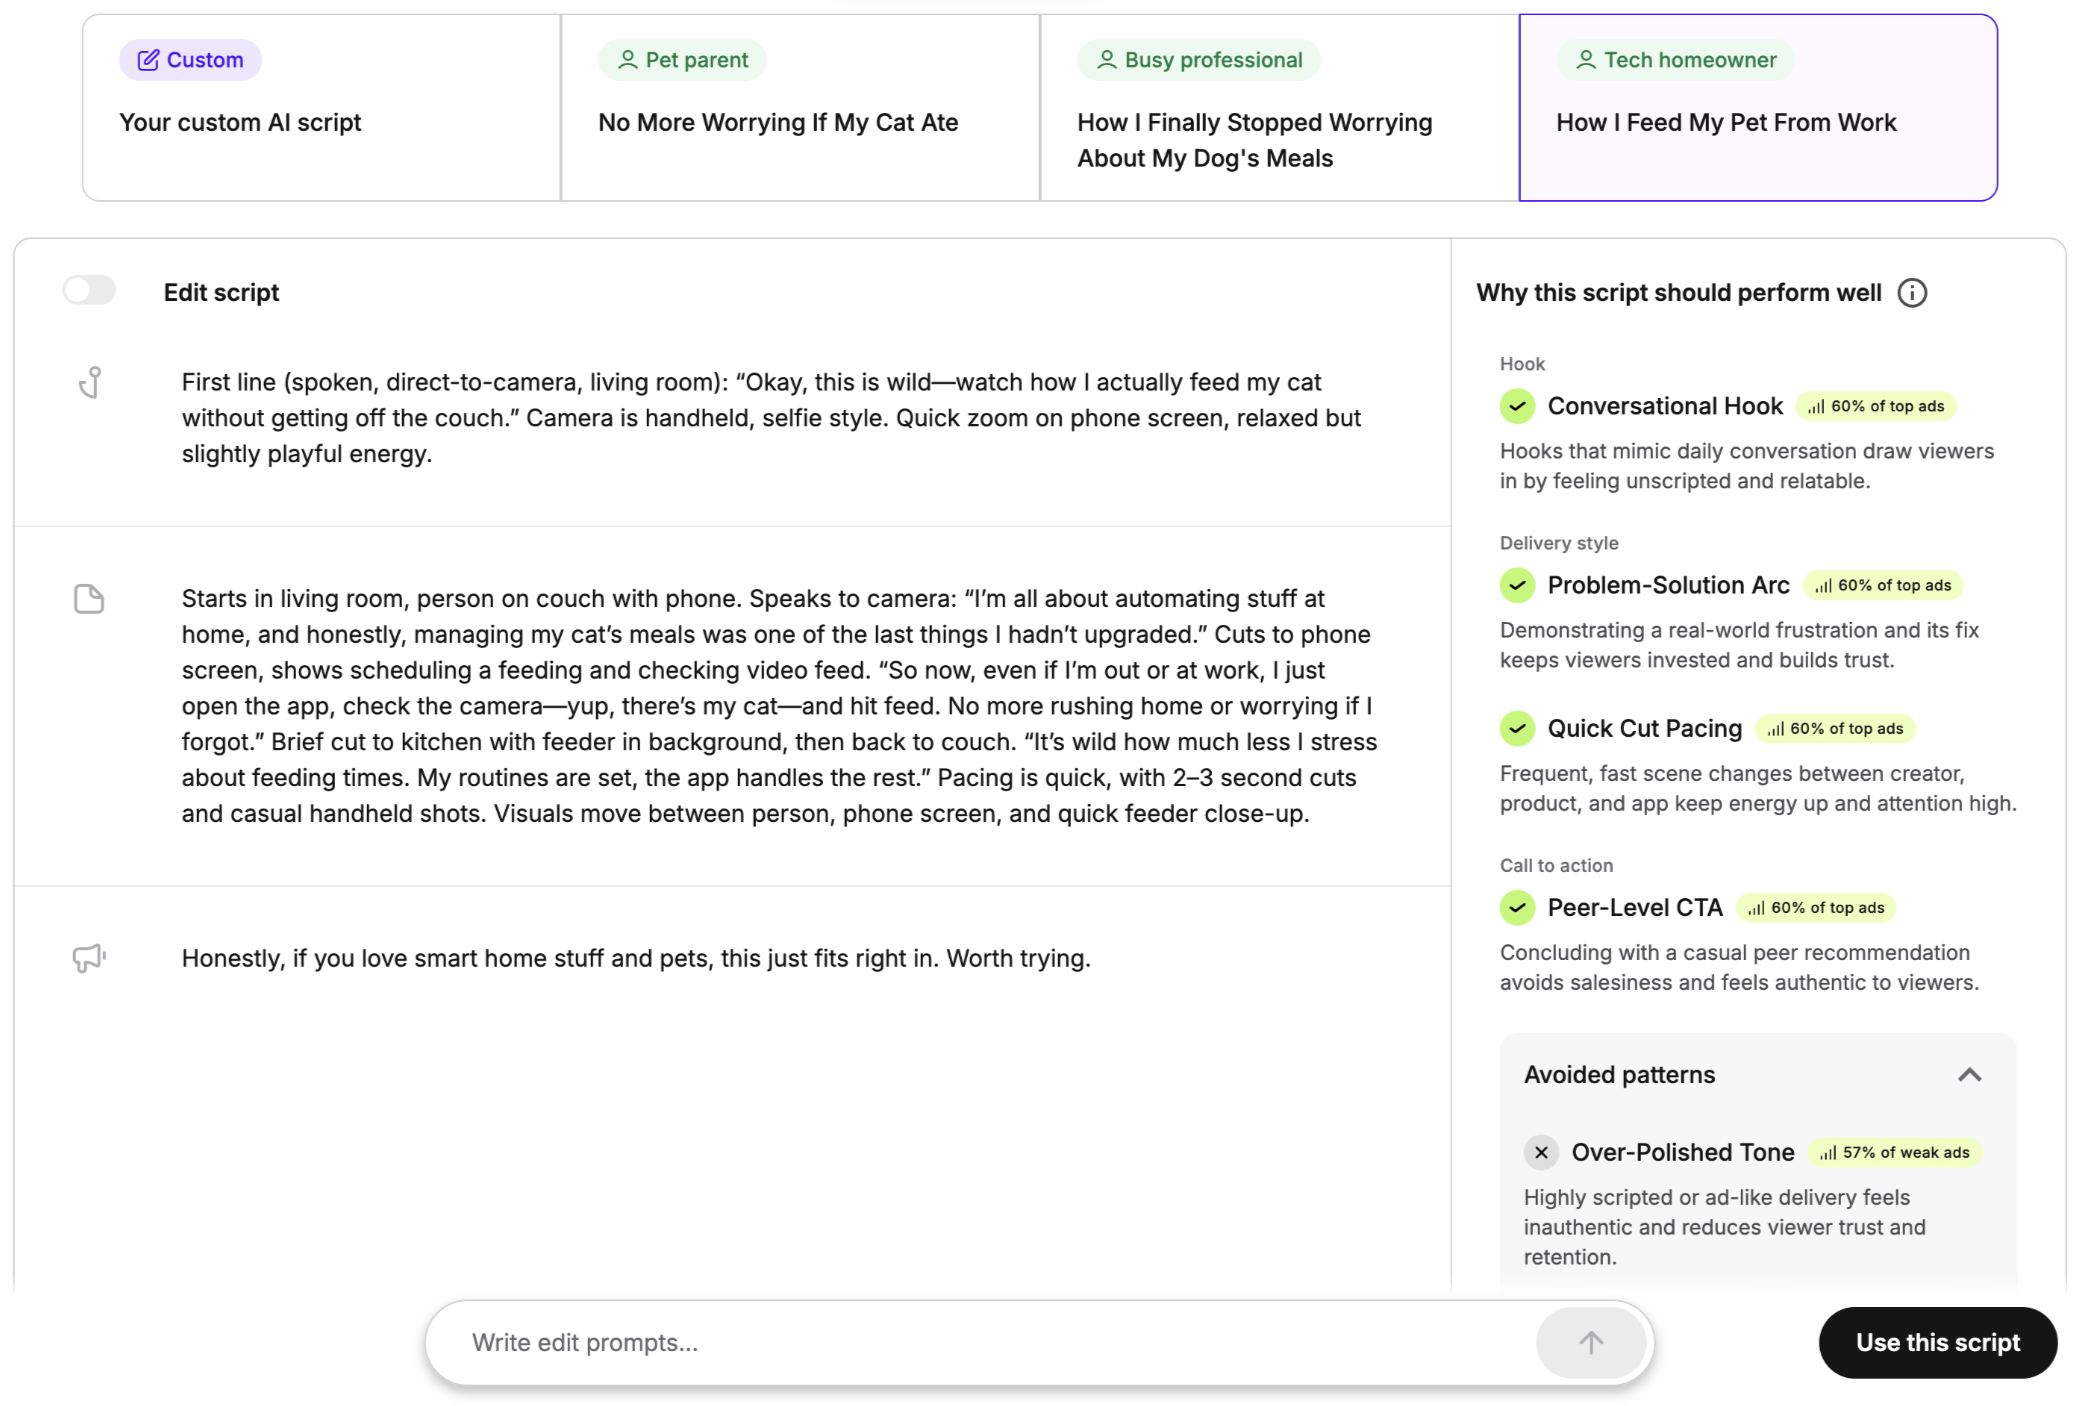Screen dimensions: 2080x1406
Task: Click the Tech homeowner script tab
Action: 1757,107
